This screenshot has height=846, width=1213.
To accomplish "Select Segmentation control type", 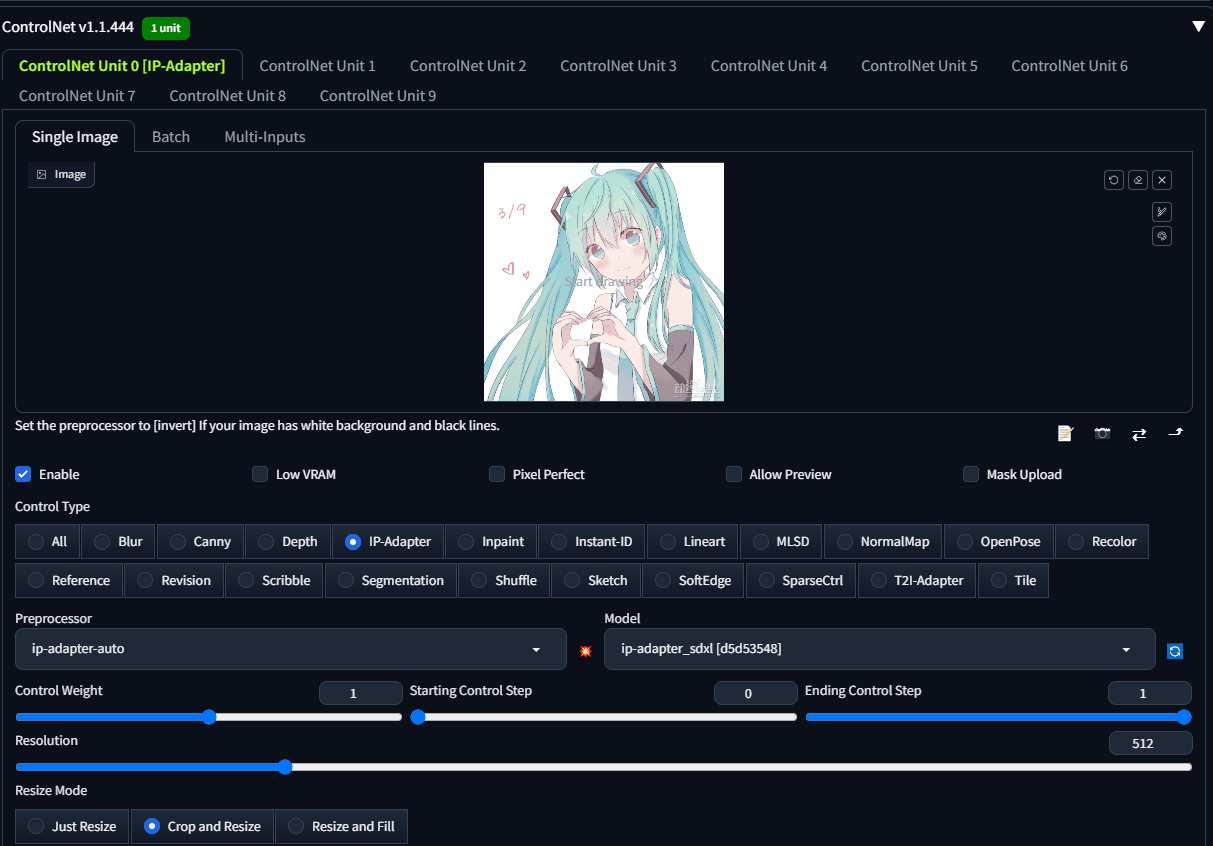I will (x=391, y=580).
